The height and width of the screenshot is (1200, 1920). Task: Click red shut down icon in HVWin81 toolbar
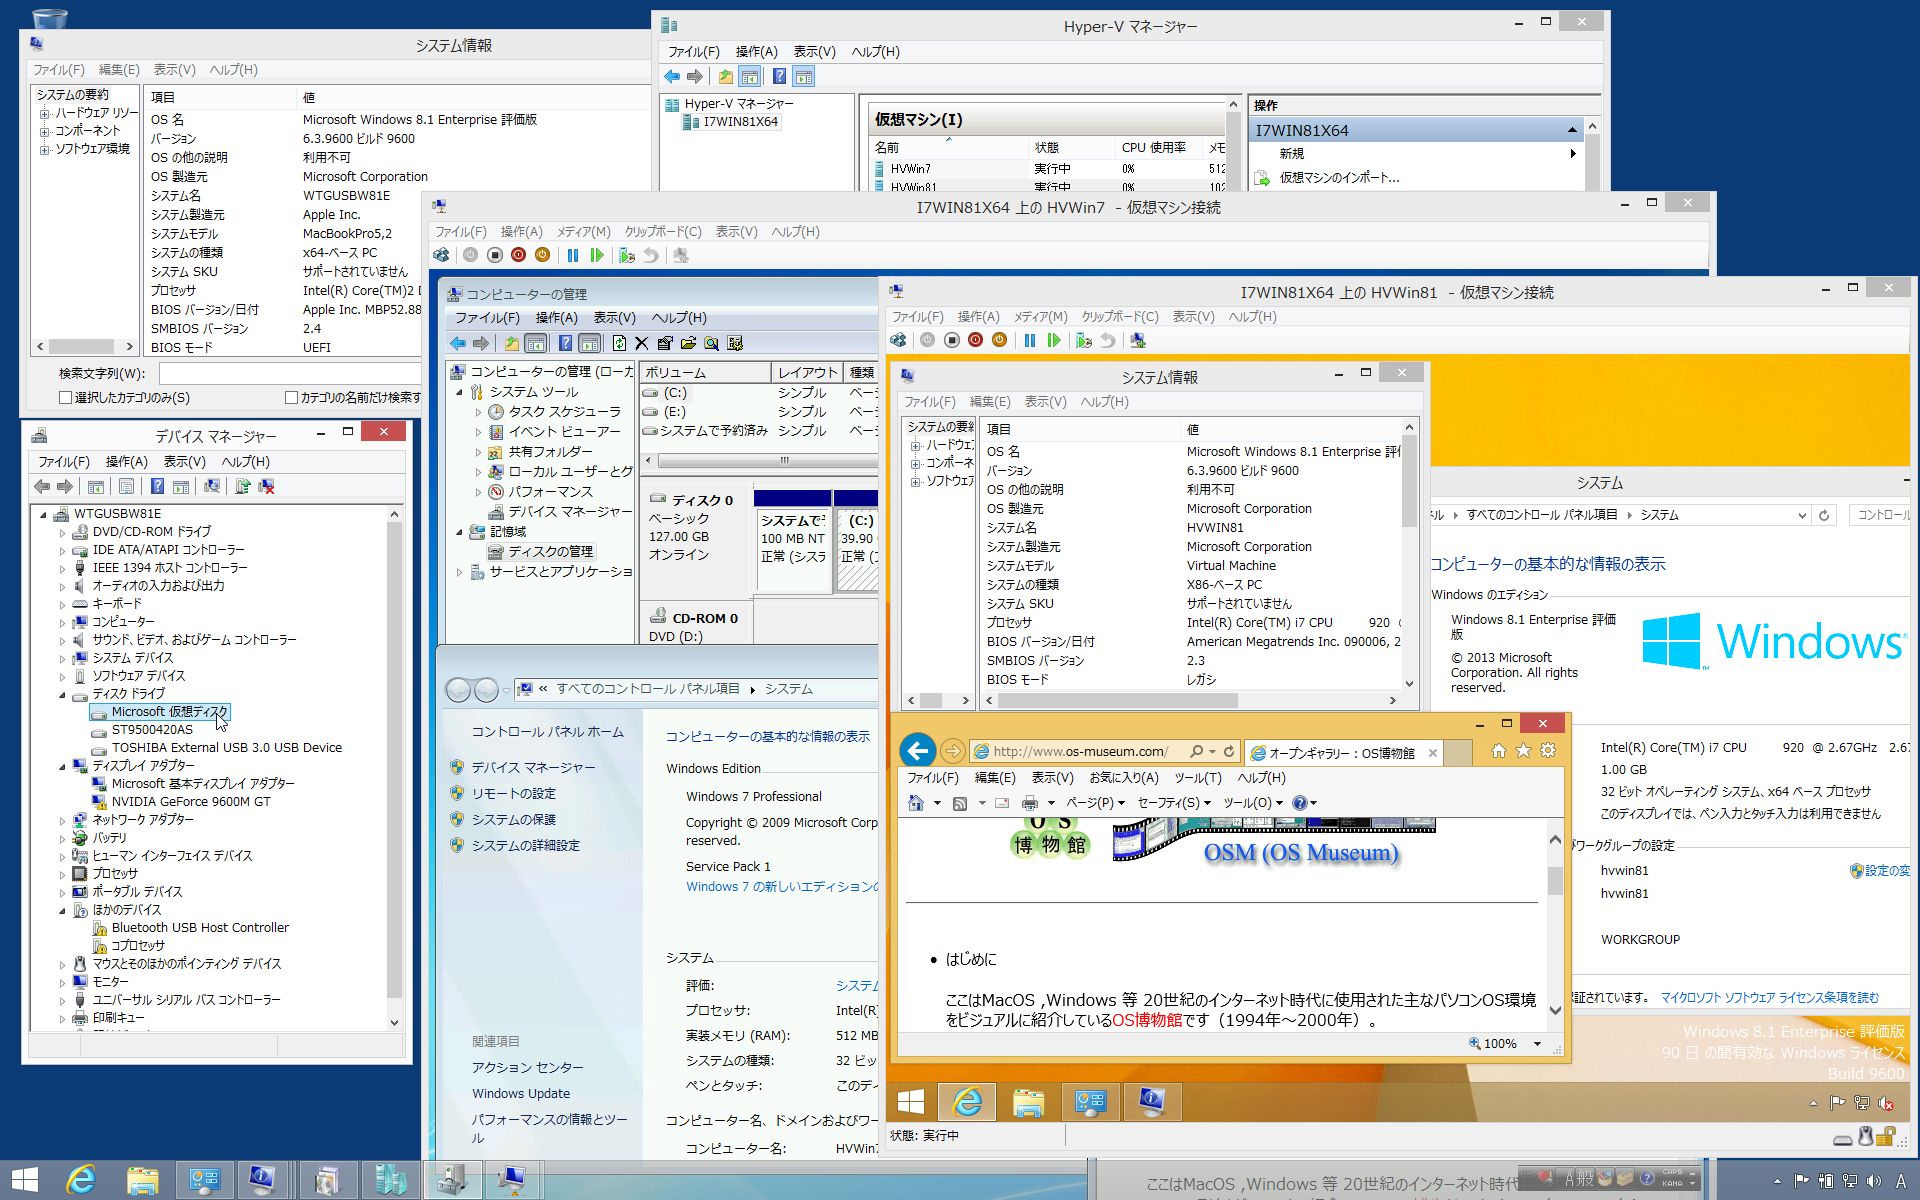coord(975,340)
